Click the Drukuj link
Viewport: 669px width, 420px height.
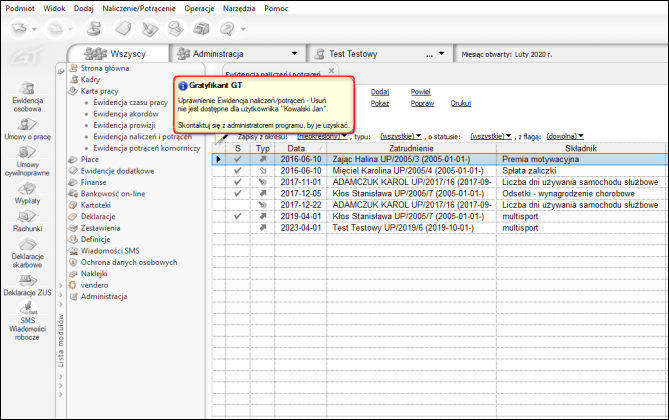coord(461,103)
